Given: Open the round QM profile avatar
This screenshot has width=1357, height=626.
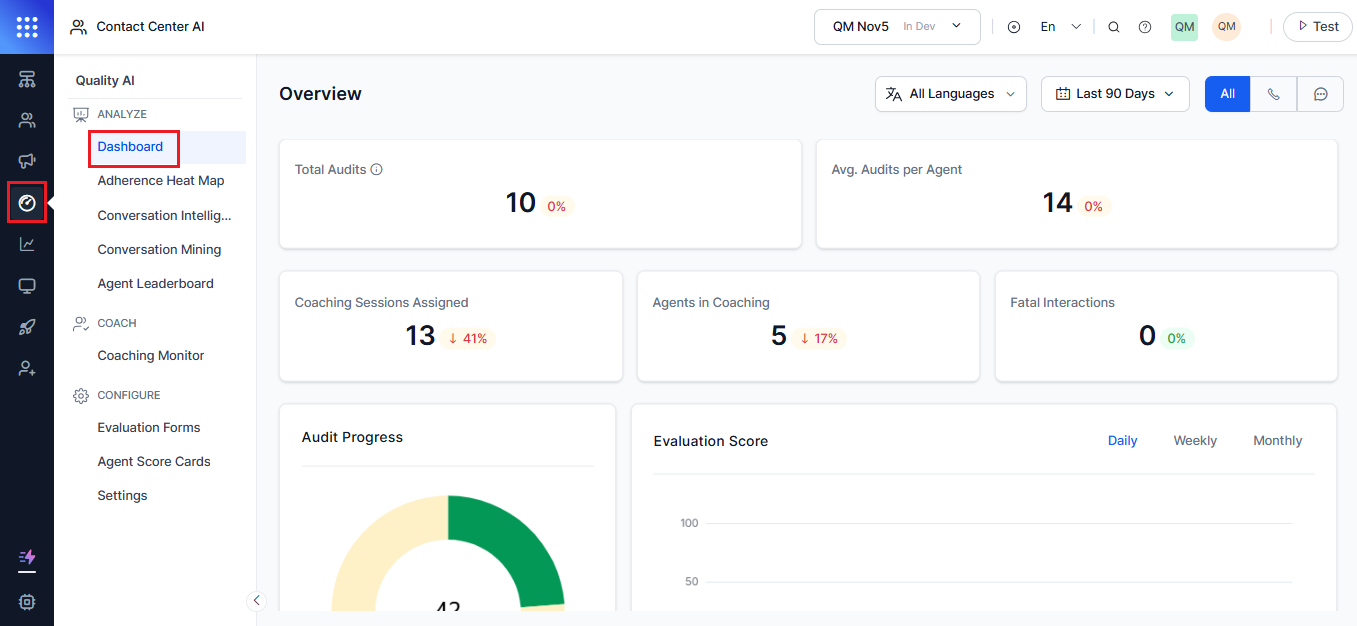Looking at the screenshot, I should [x=1226, y=27].
